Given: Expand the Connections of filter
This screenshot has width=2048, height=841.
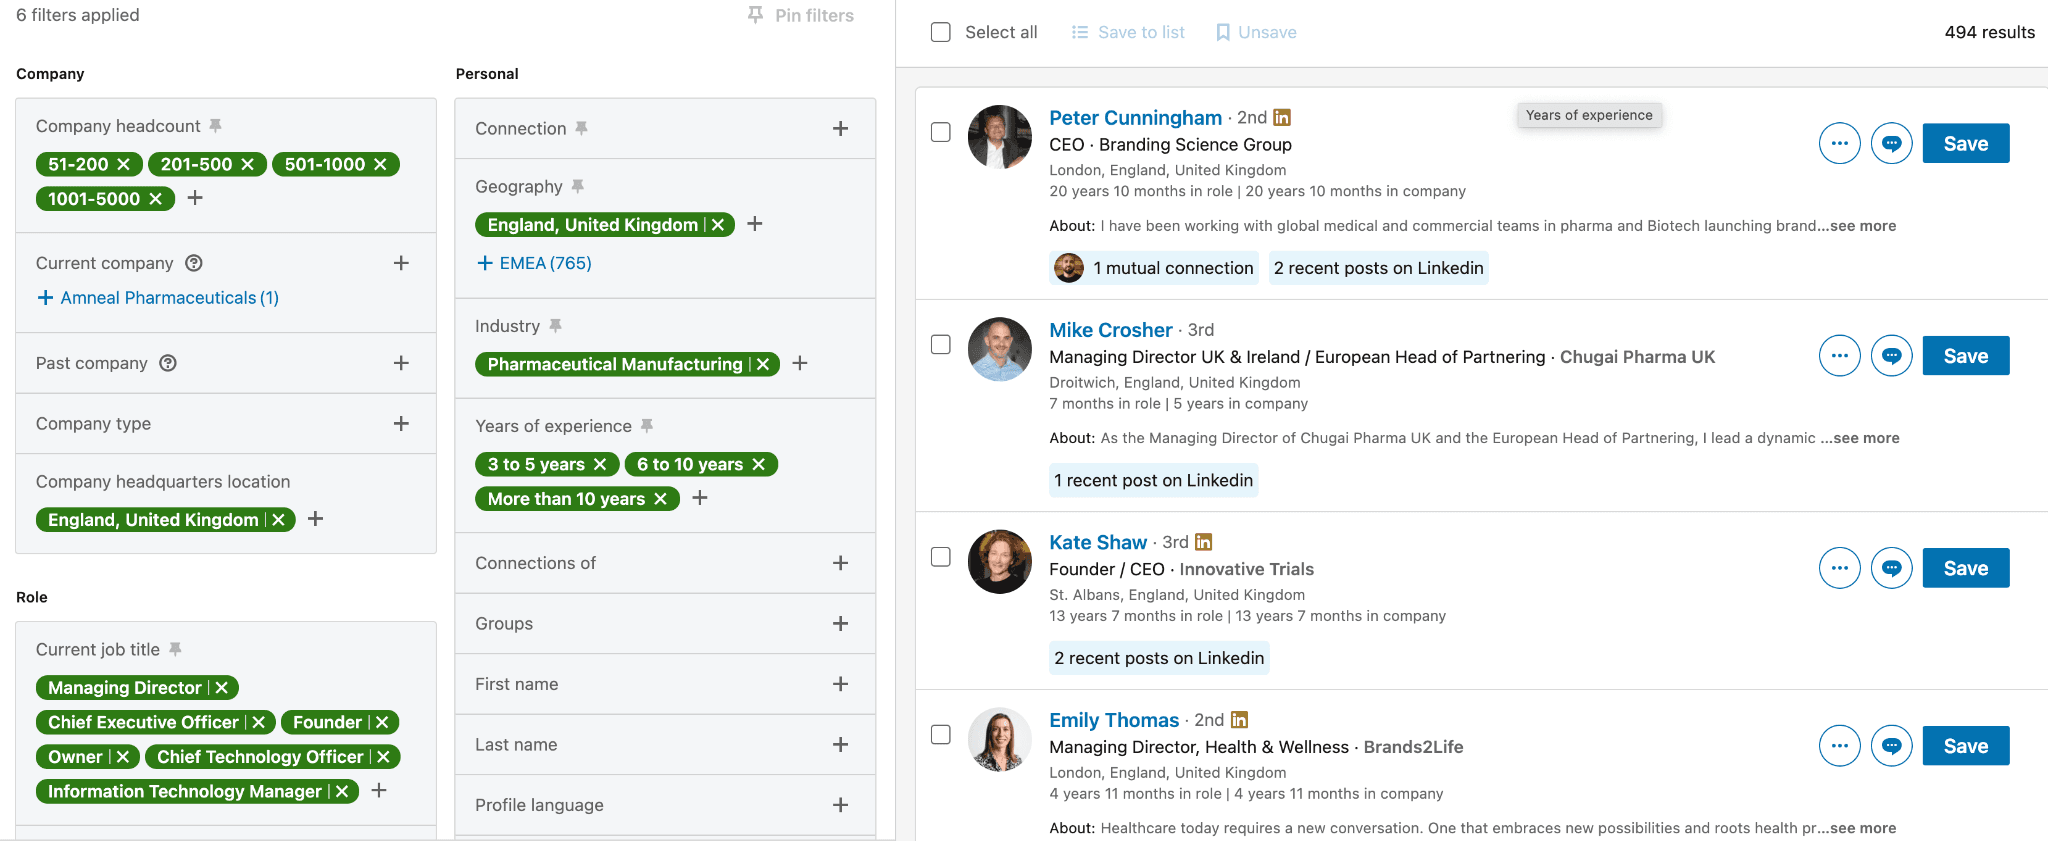Looking at the screenshot, I should [x=840, y=563].
